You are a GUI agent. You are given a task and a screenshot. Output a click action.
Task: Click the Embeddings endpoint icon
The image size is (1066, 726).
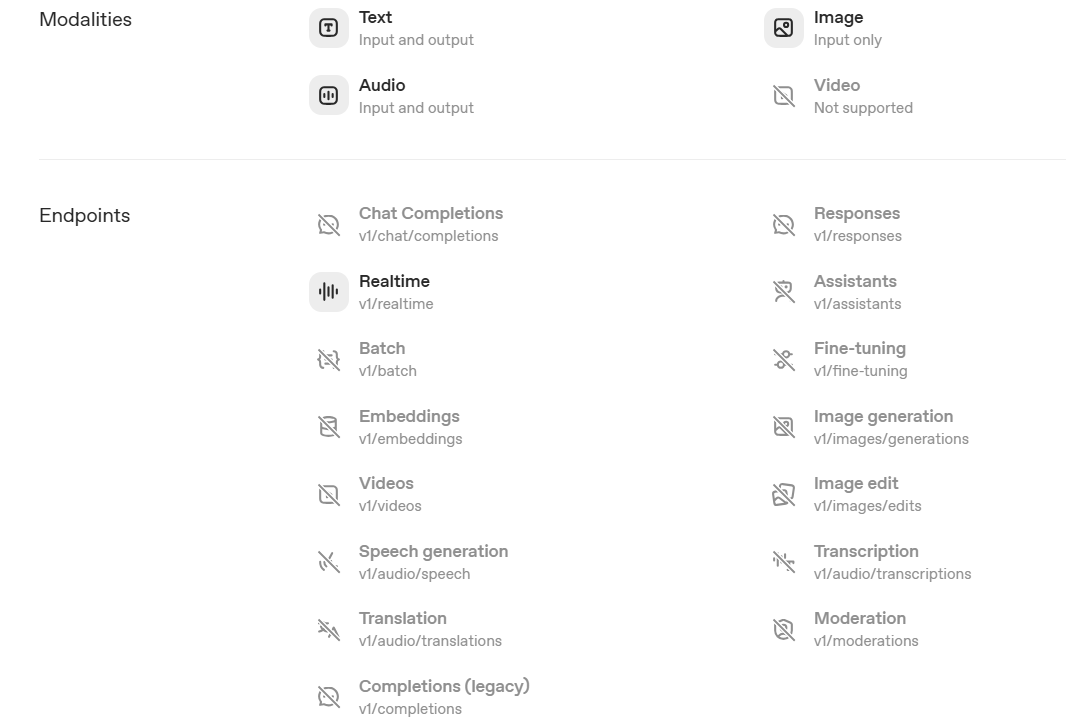tap(328, 427)
